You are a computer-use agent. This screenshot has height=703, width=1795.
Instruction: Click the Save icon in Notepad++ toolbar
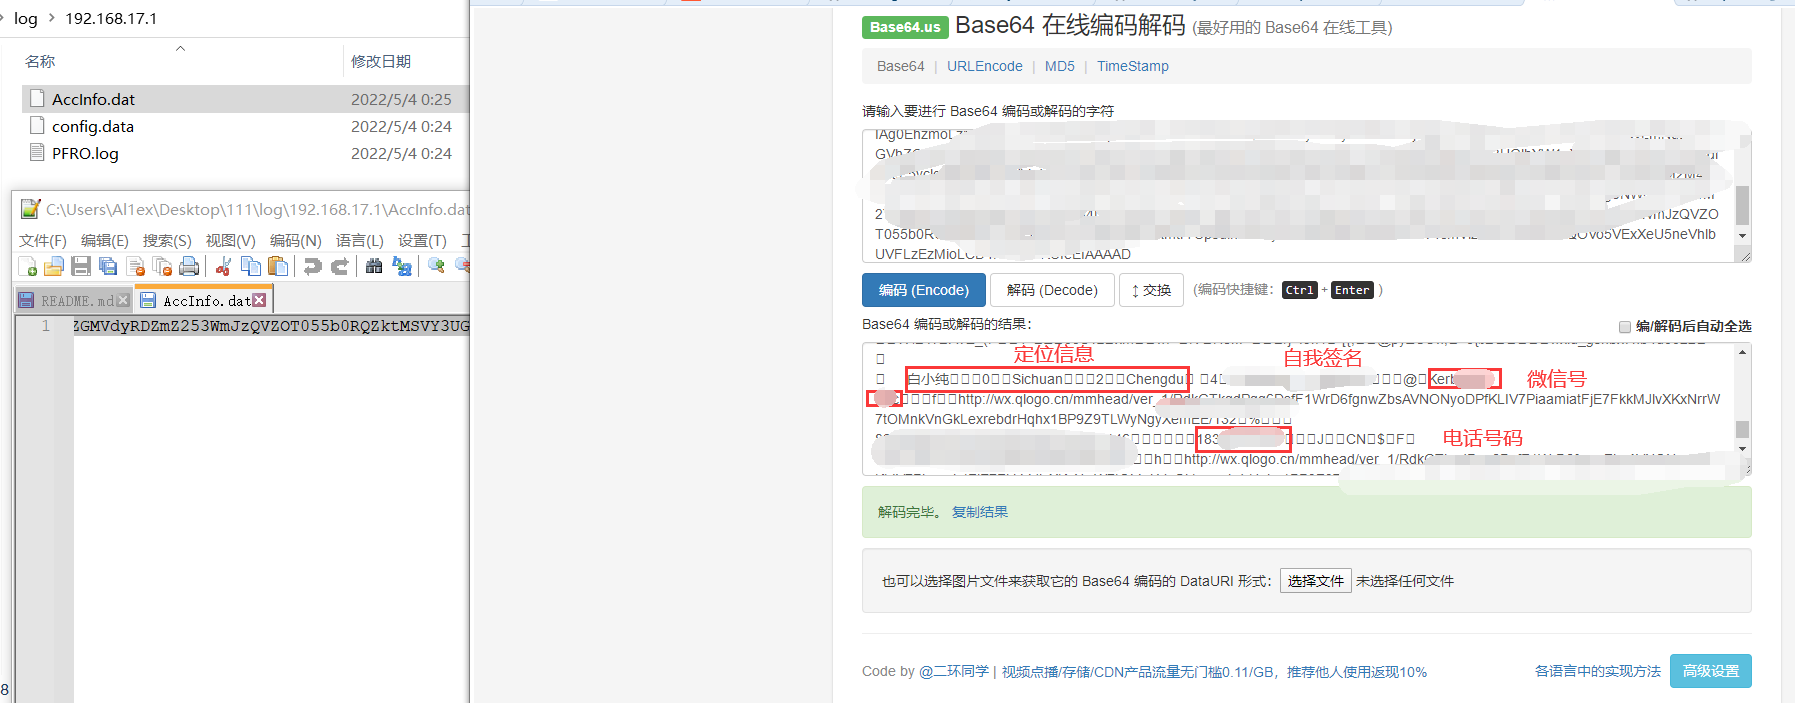pos(81,266)
